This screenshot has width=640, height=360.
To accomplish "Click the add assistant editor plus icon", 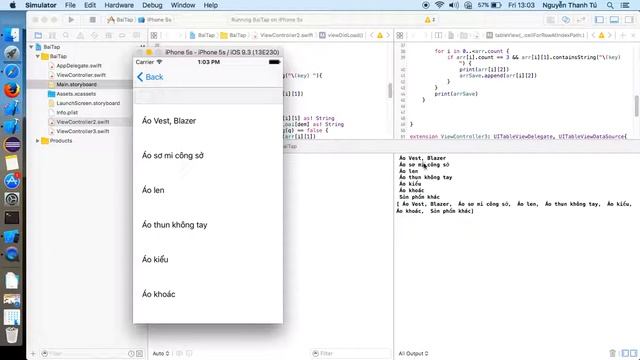I will (623, 36).
